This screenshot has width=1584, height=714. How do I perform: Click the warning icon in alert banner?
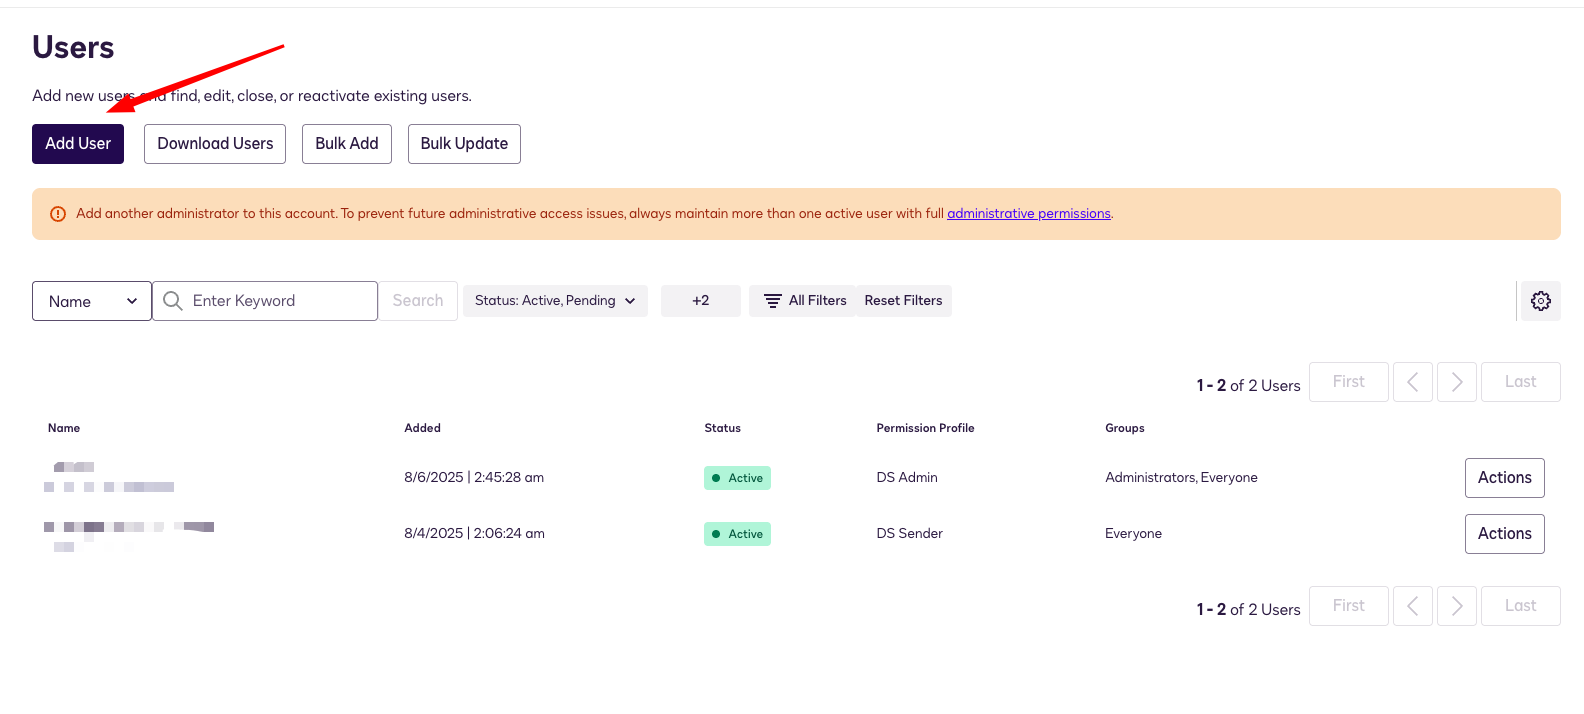click(x=58, y=214)
